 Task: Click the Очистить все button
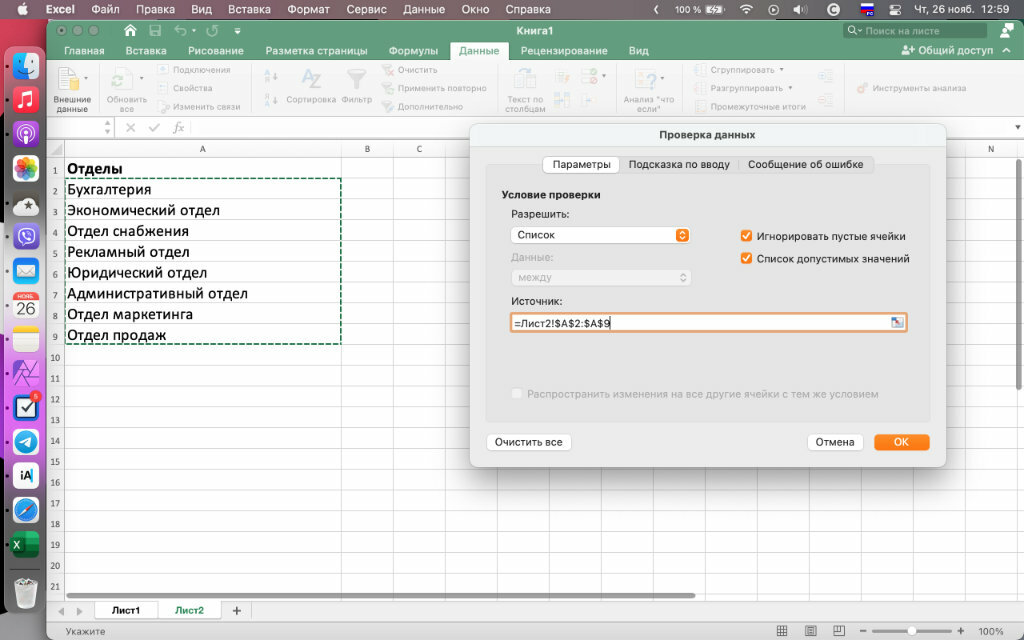coord(528,442)
